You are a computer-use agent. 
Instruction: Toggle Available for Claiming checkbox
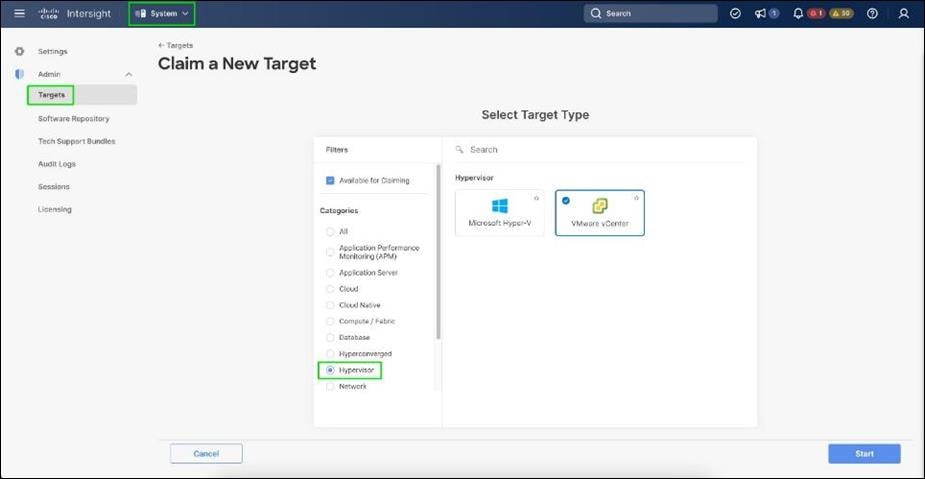[x=330, y=181]
